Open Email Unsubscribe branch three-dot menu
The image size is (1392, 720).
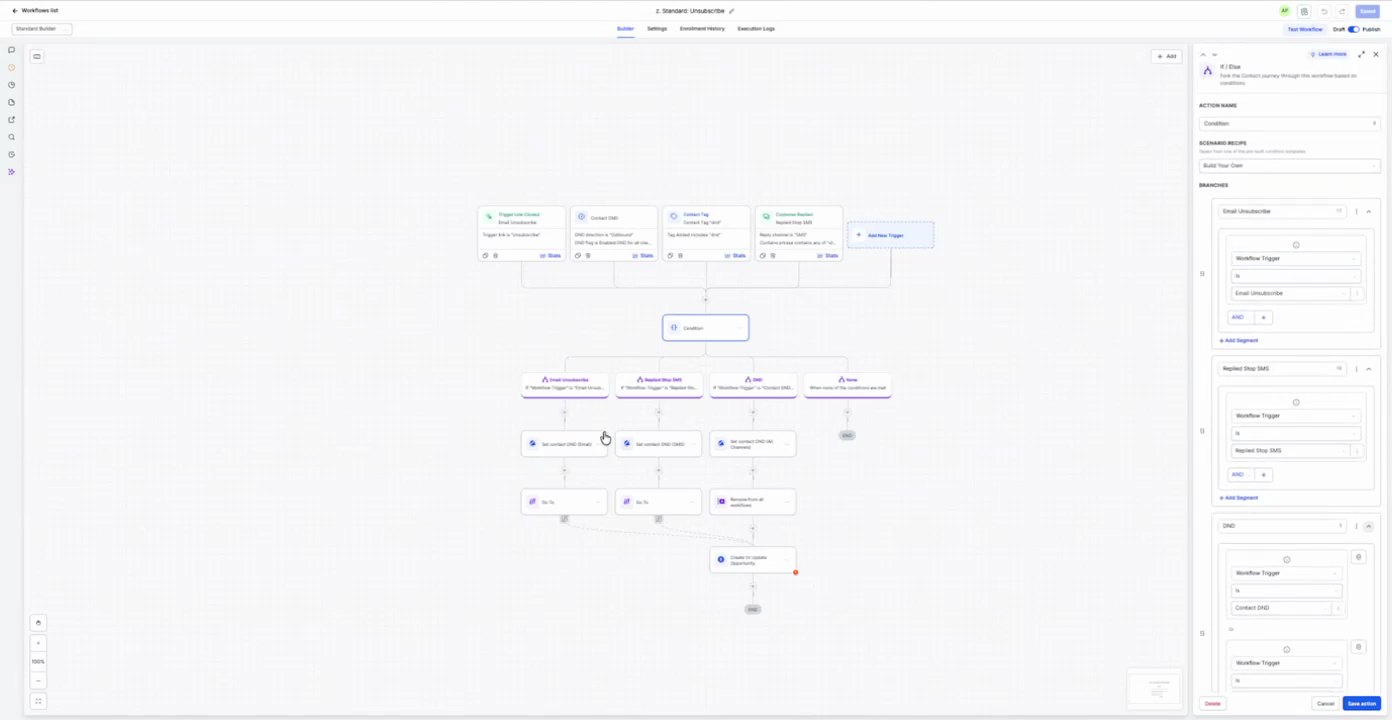(x=1356, y=211)
